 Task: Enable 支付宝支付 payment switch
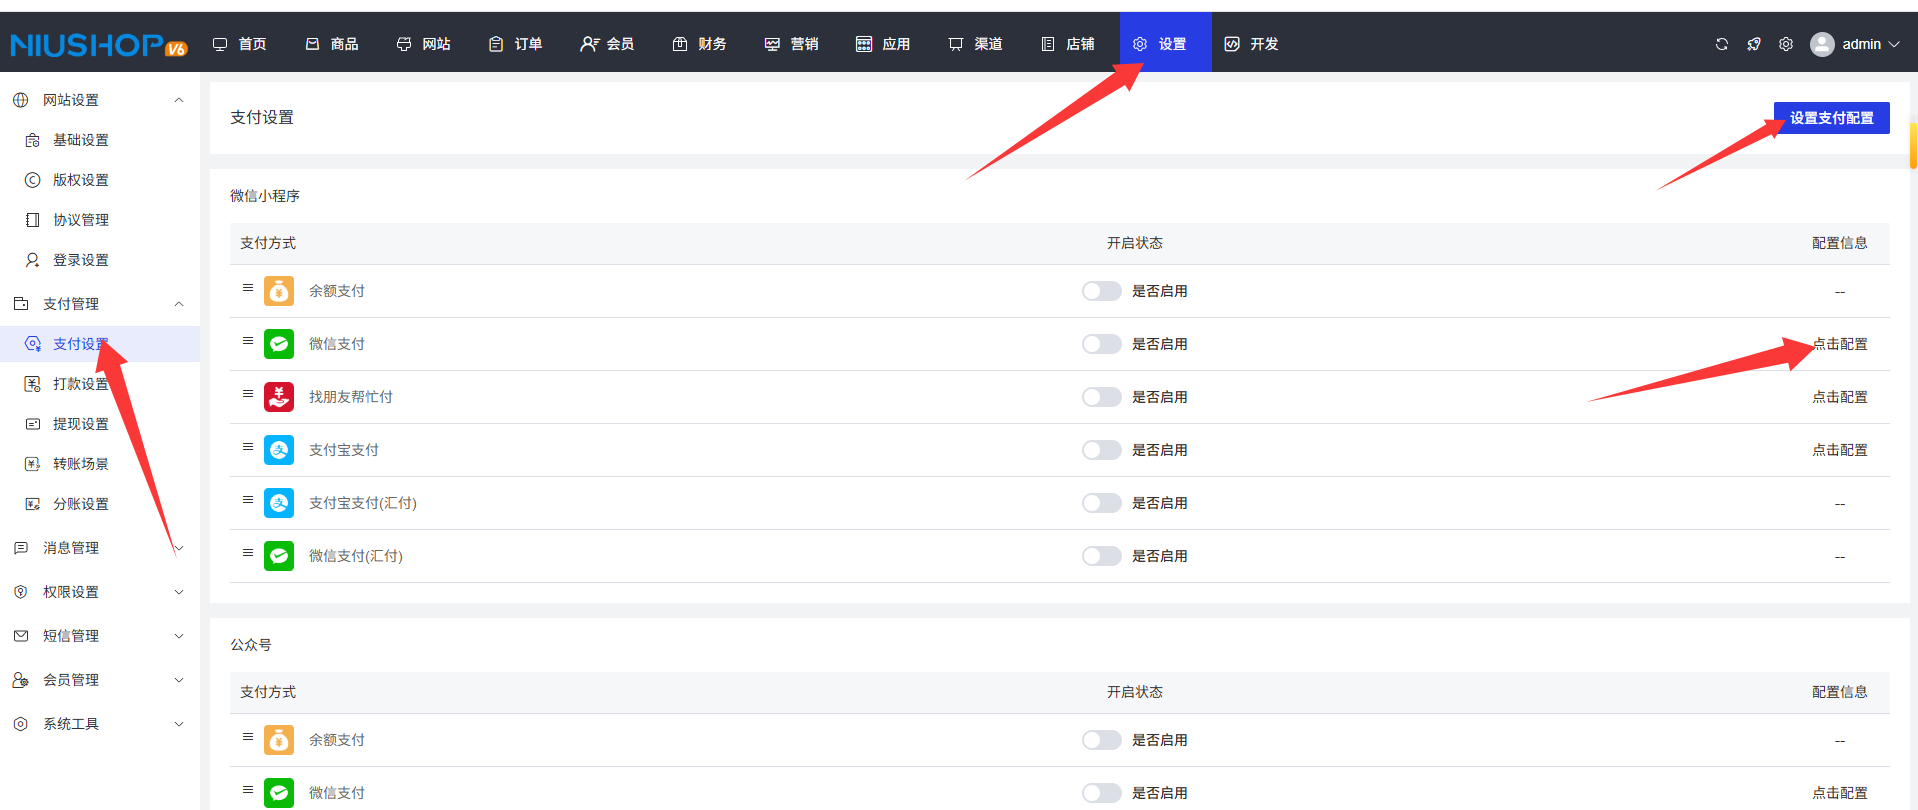click(1101, 450)
